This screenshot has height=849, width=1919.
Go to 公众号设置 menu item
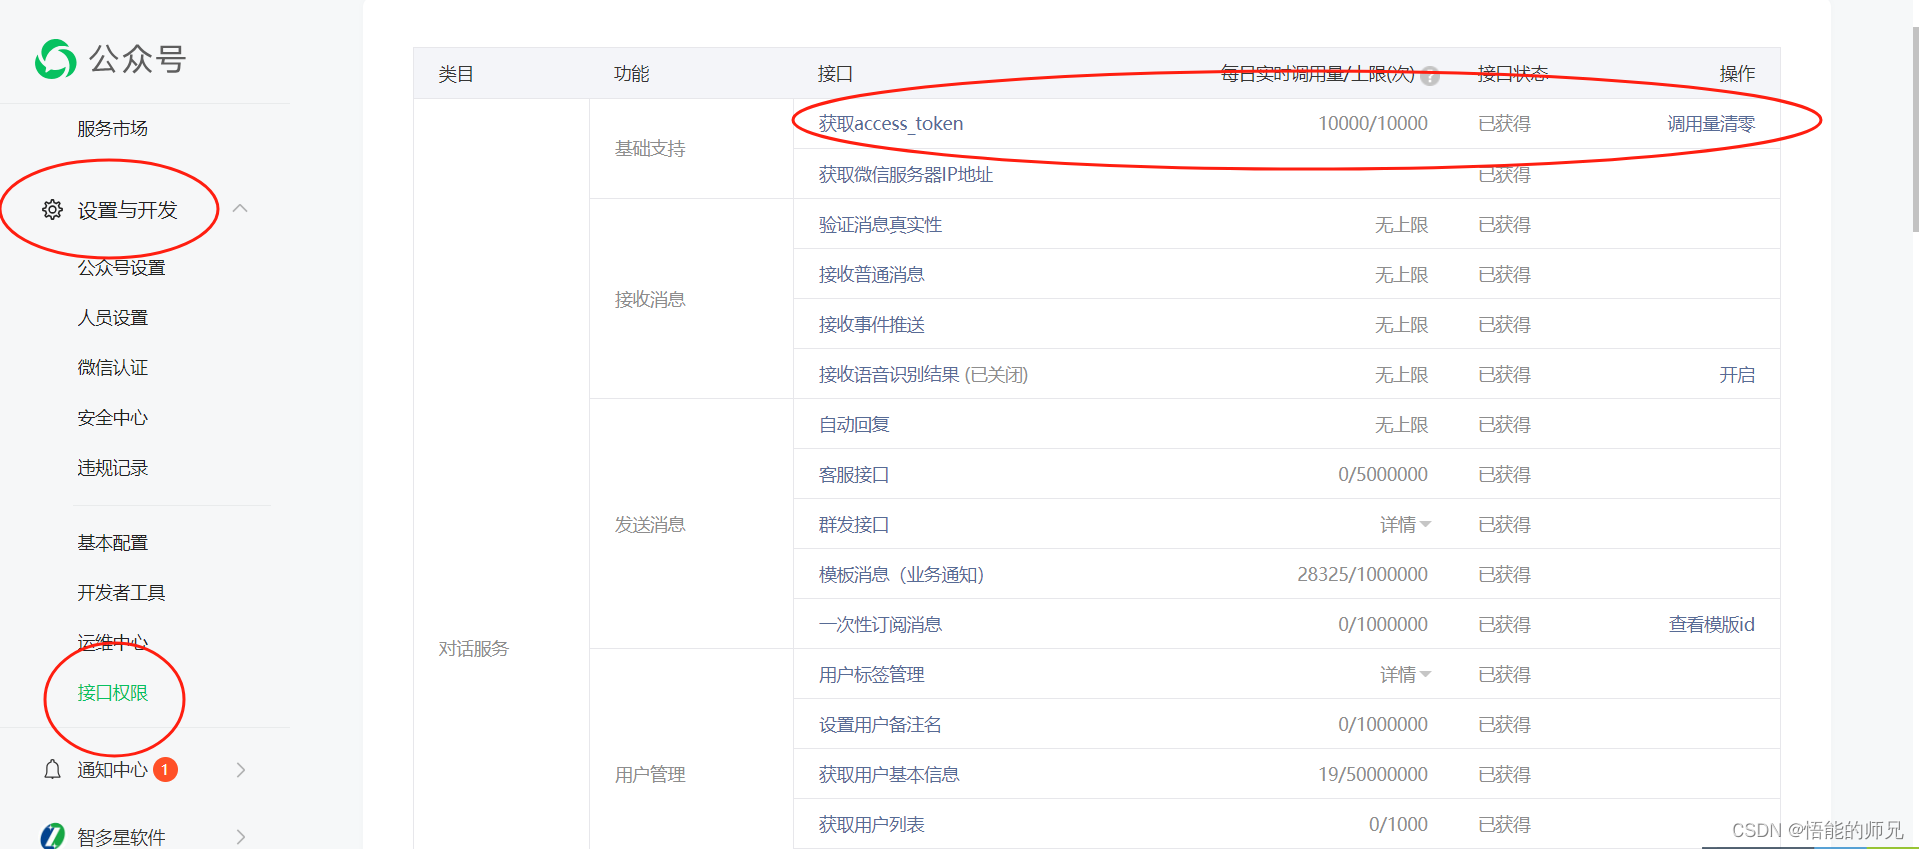coord(121,267)
